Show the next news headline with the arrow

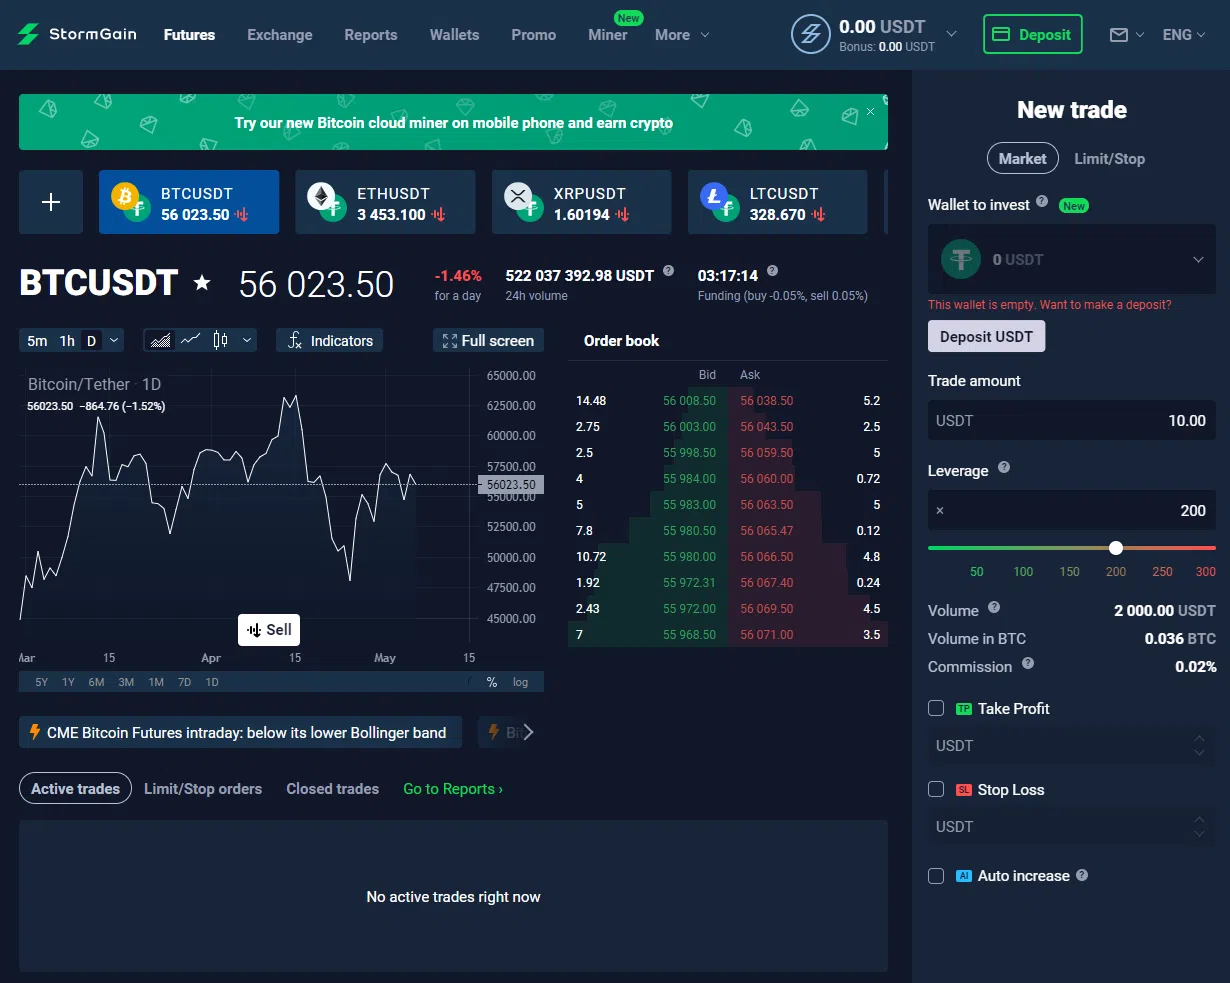coord(528,732)
